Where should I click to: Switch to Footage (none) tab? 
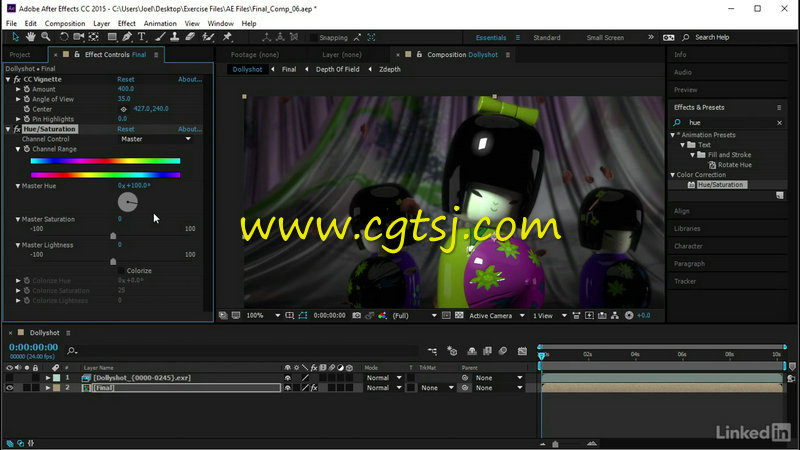(x=255, y=55)
